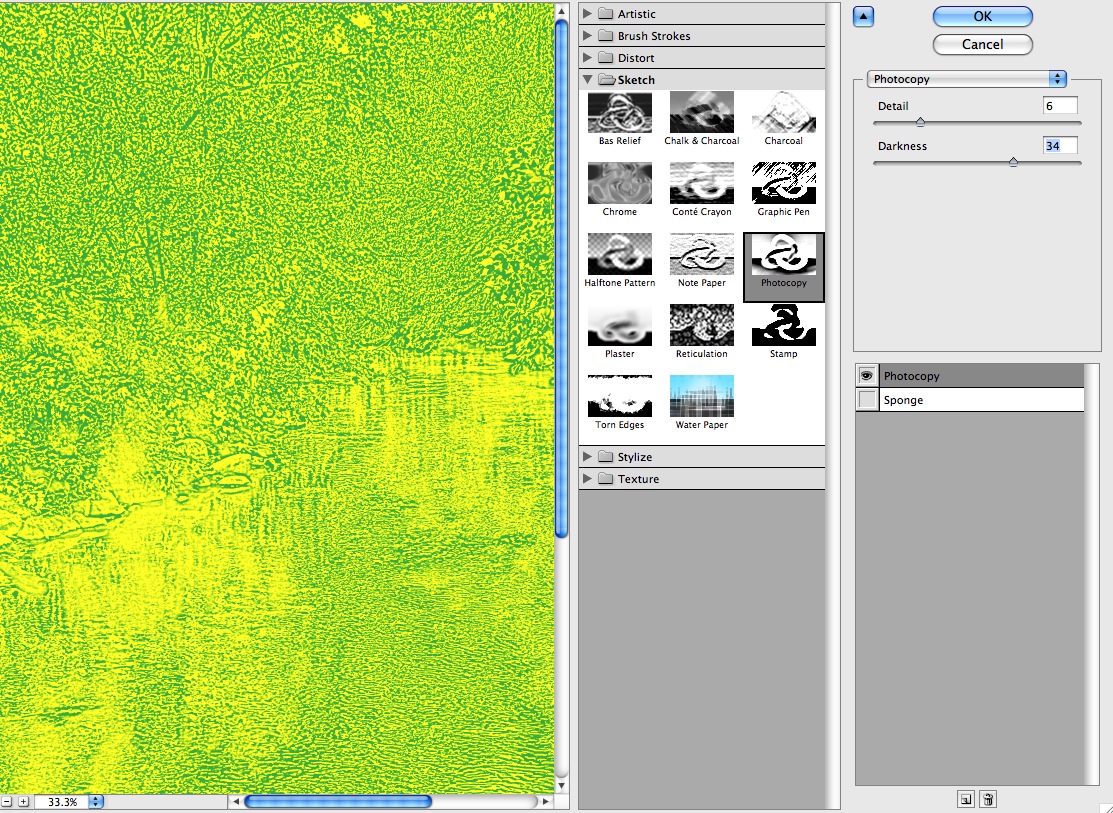Image resolution: width=1113 pixels, height=813 pixels.
Task: Choose the Water Paper filter
Action: pos(701,396)
